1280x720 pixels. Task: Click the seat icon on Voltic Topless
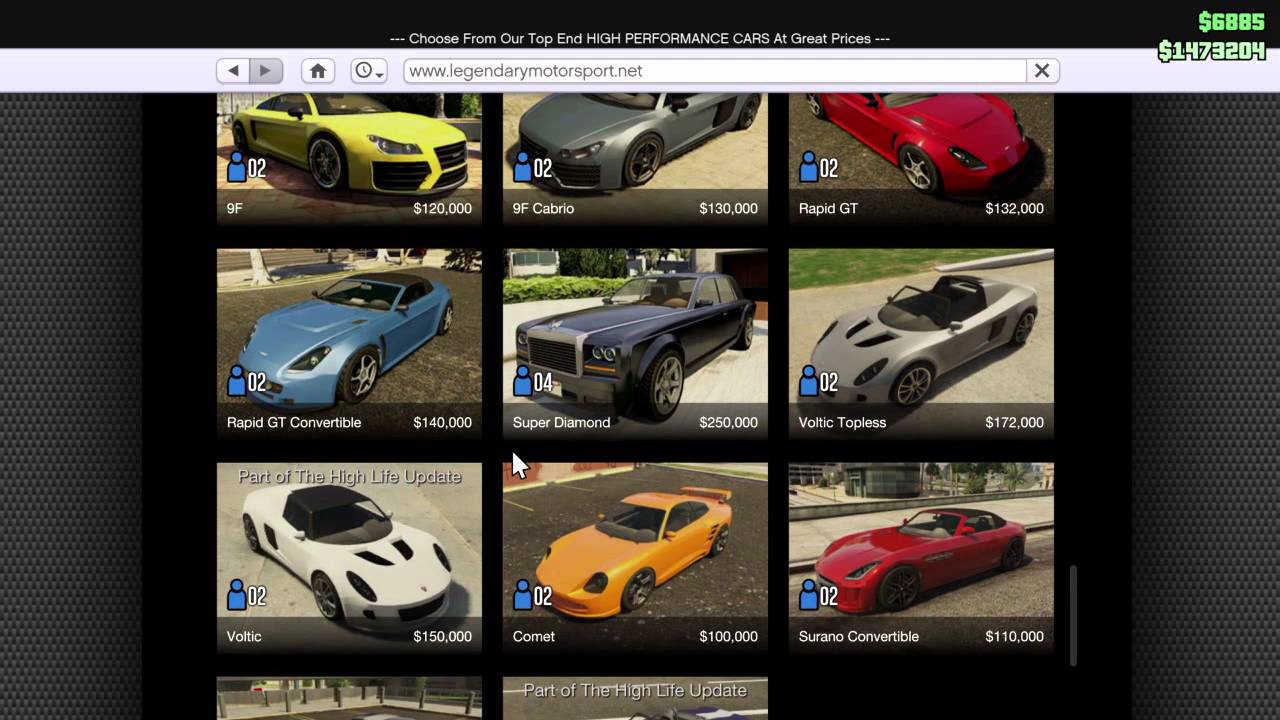click(x=819, y=382)
